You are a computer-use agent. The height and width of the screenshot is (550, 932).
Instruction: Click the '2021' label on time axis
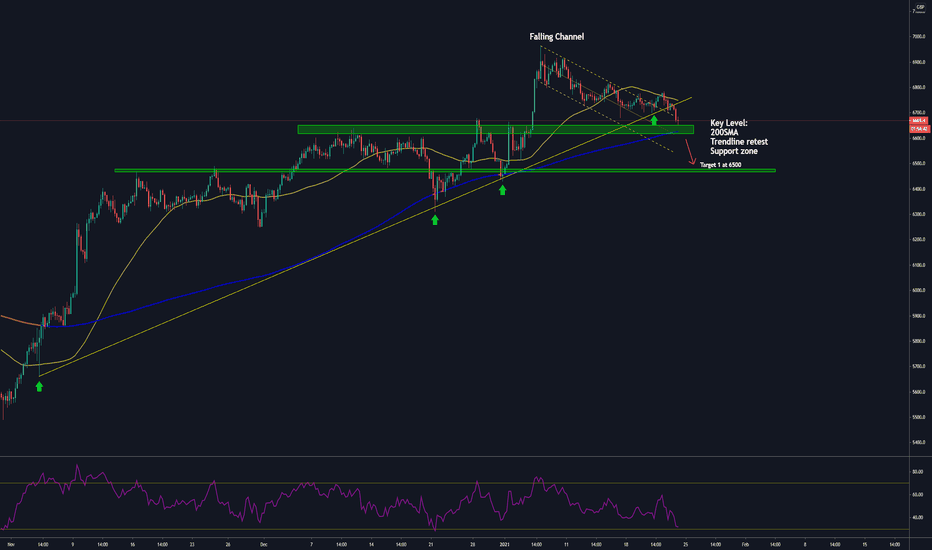[x=505, y=544]
